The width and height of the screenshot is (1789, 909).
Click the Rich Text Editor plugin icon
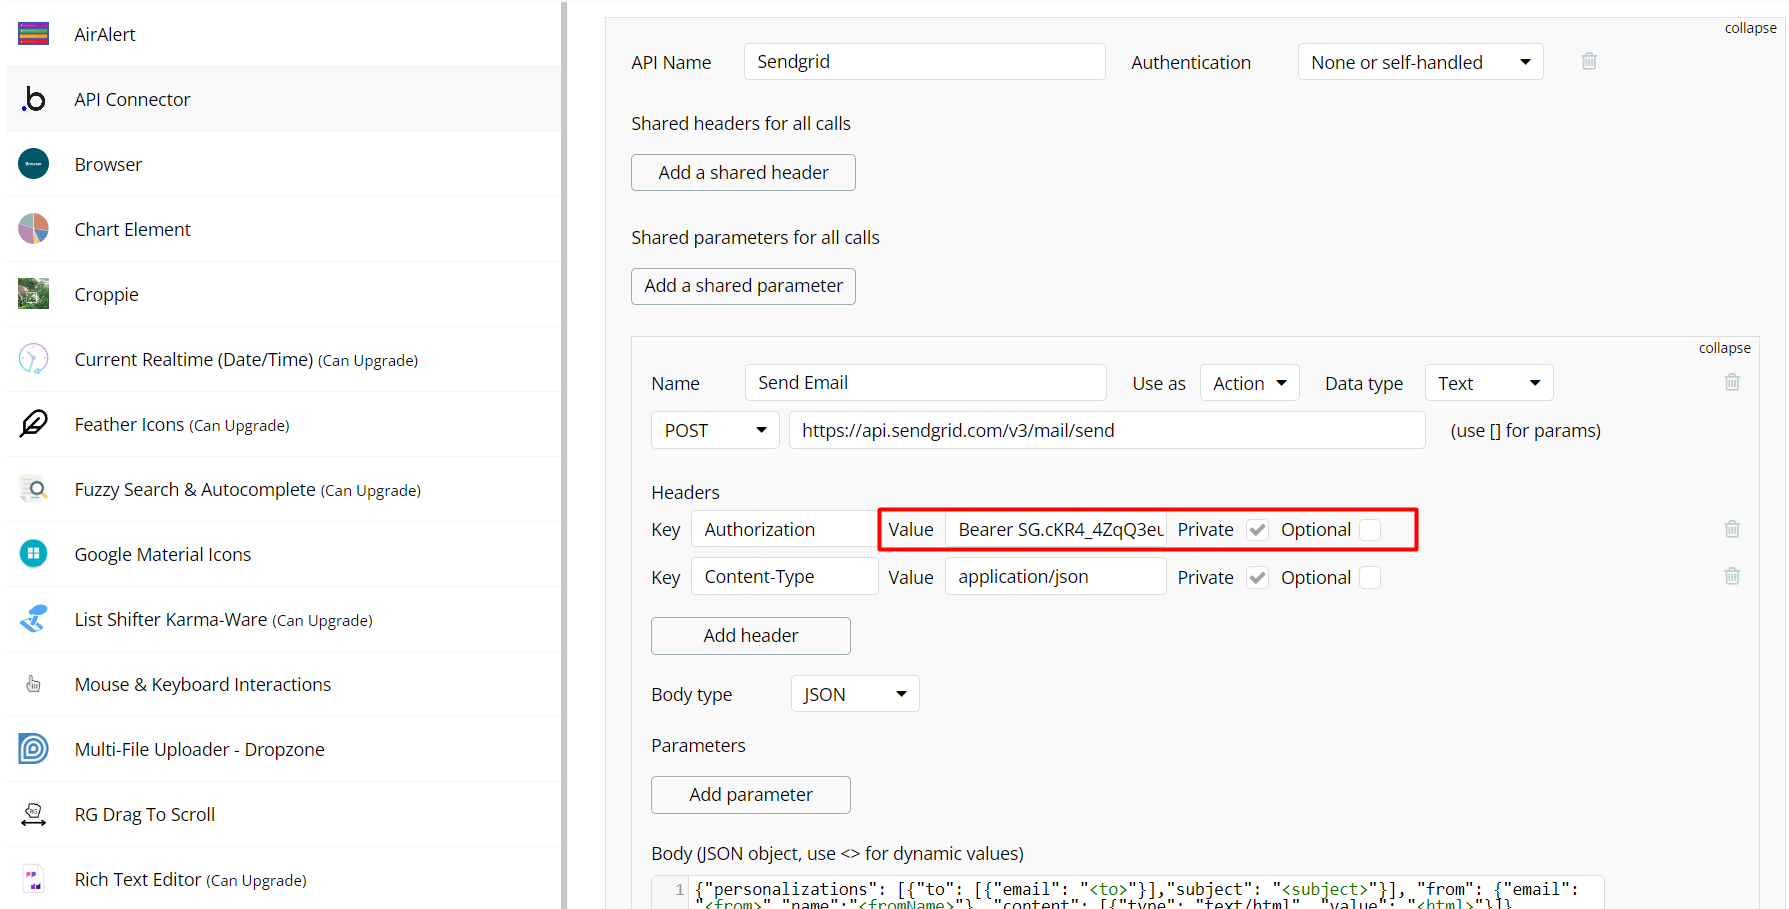(x=33, y=879)
